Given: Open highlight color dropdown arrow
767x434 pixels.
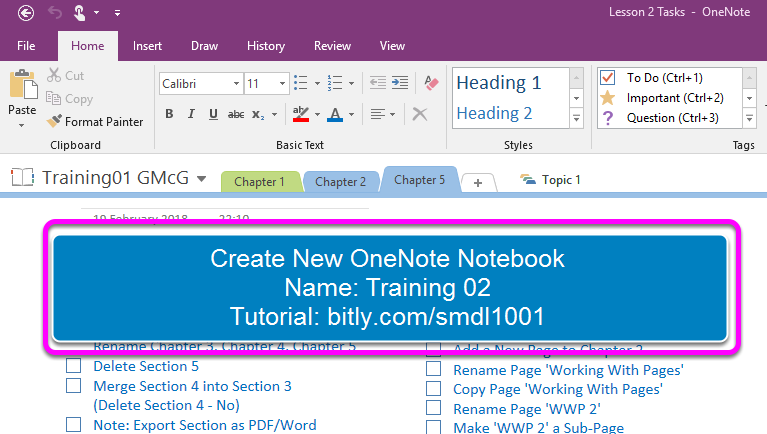Looking at the screenshot, I should (x=317, y=115).
